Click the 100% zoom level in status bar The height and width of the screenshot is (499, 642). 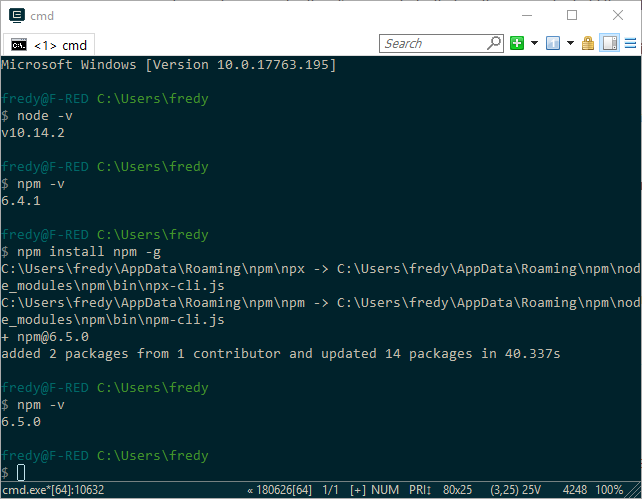click(x=611, y=490)
